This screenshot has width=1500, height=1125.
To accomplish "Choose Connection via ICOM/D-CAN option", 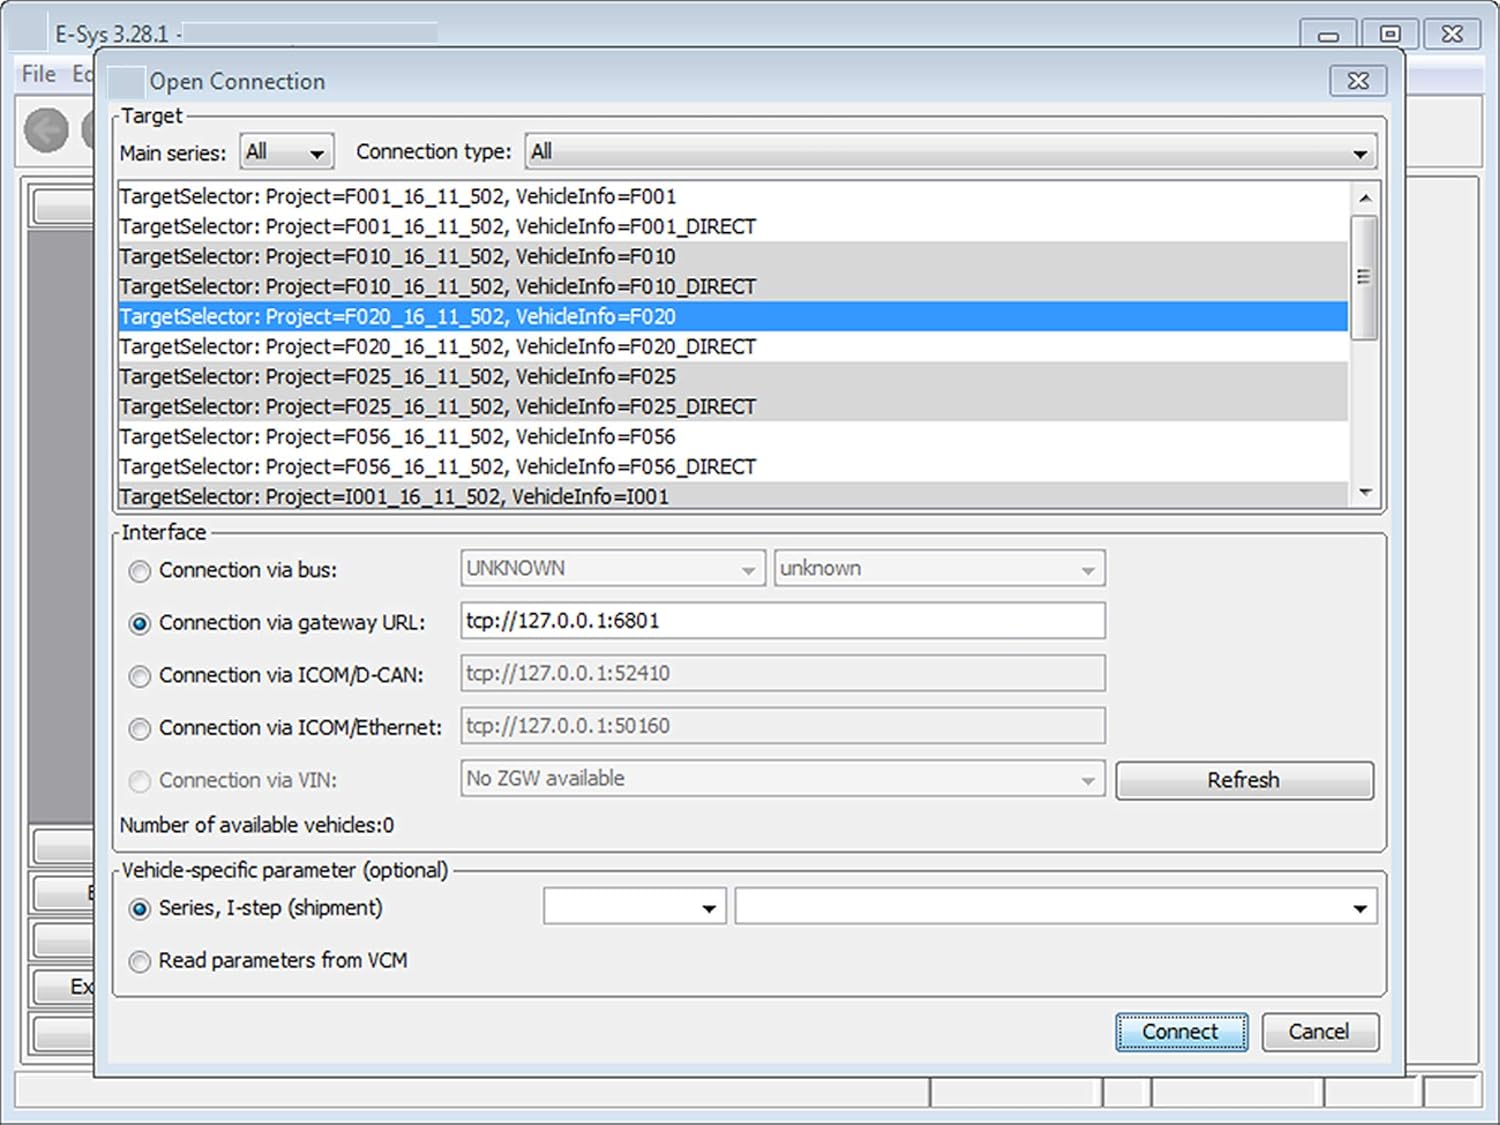I will pos(140,677).
